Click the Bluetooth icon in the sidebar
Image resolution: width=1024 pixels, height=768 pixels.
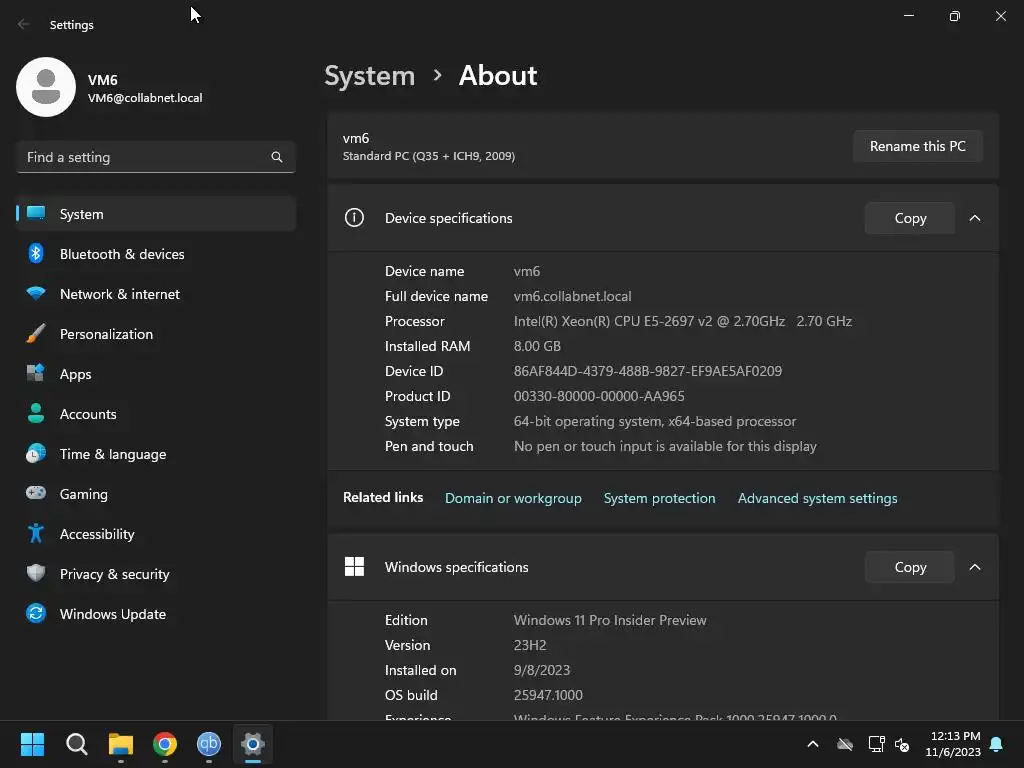tap(36, 253)
